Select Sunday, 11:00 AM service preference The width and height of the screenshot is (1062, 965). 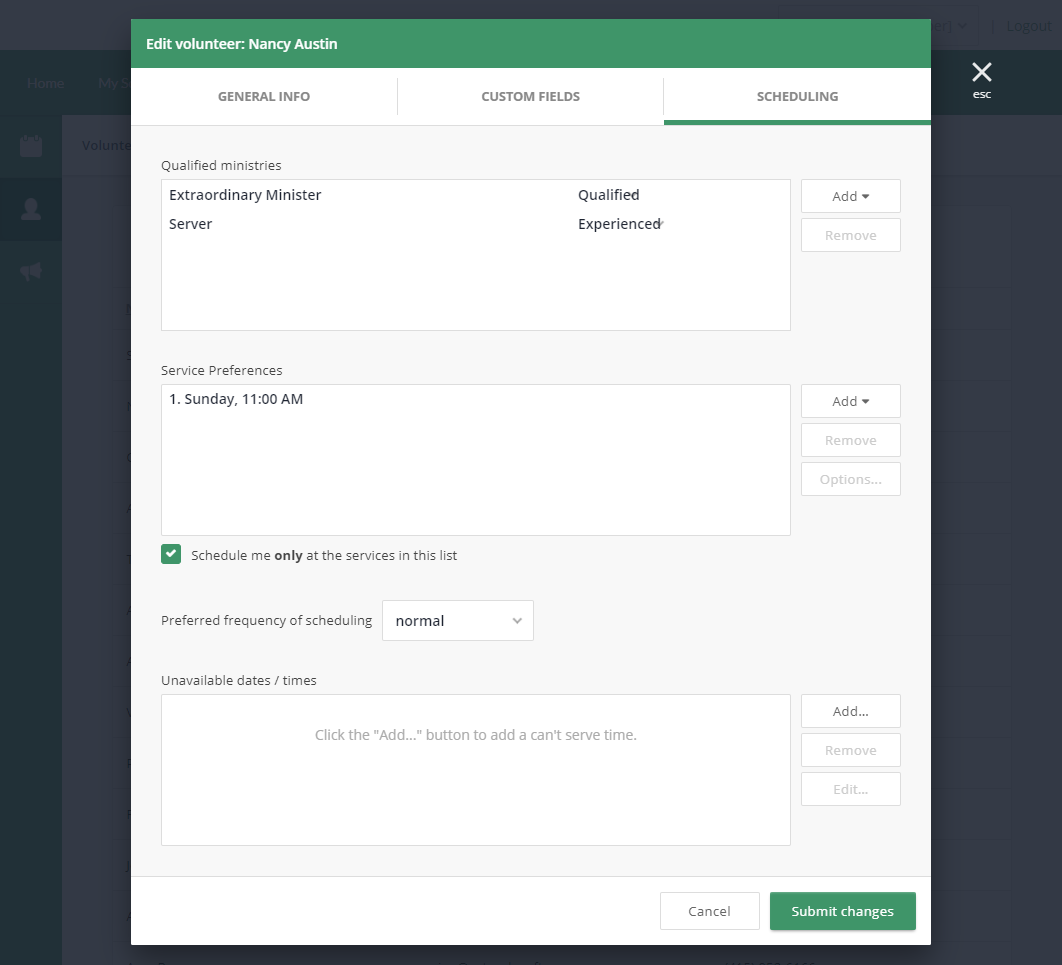pyautogui.click(x=236, y=399)
